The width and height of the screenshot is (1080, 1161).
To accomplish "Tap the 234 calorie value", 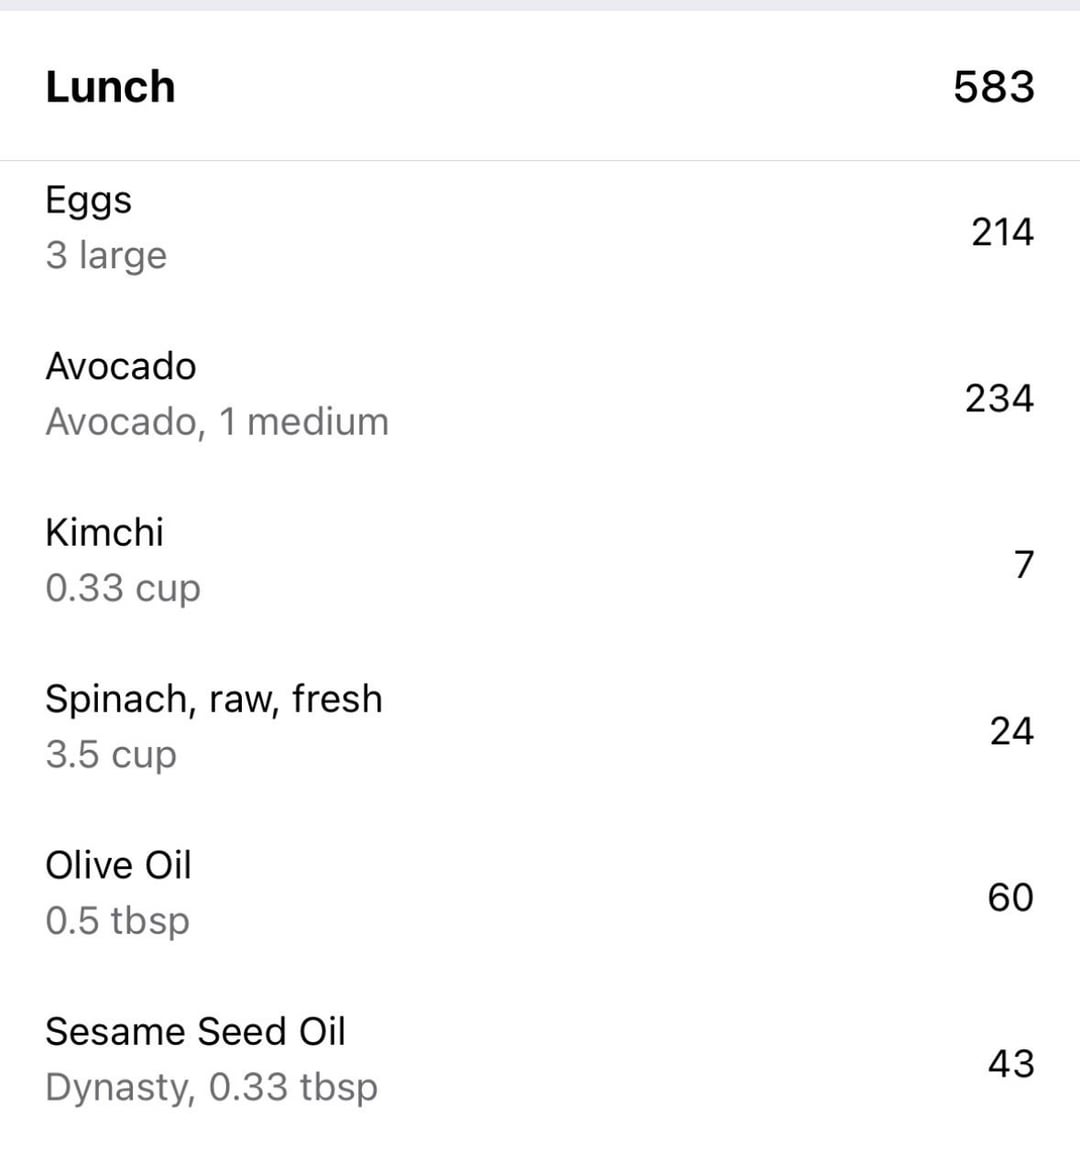I will [999, 399].
